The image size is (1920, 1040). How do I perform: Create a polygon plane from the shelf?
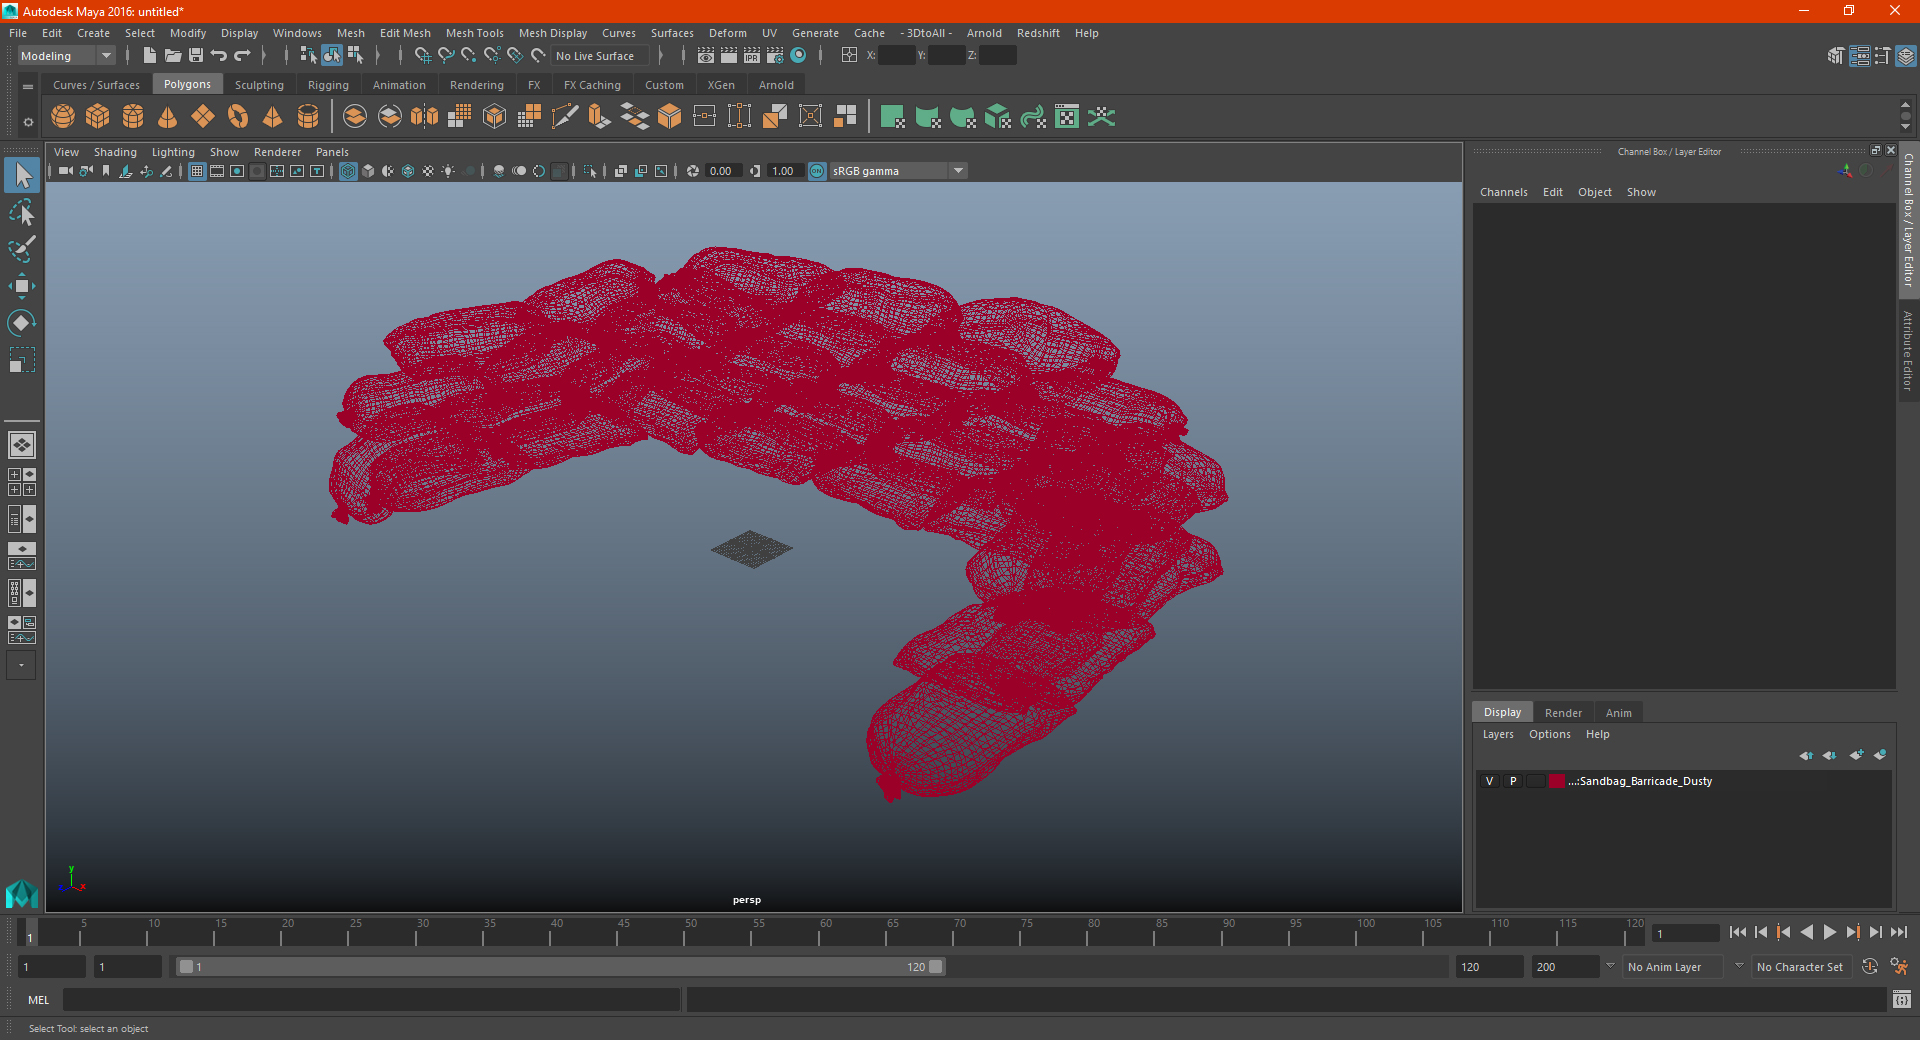(x=203, y=117)
